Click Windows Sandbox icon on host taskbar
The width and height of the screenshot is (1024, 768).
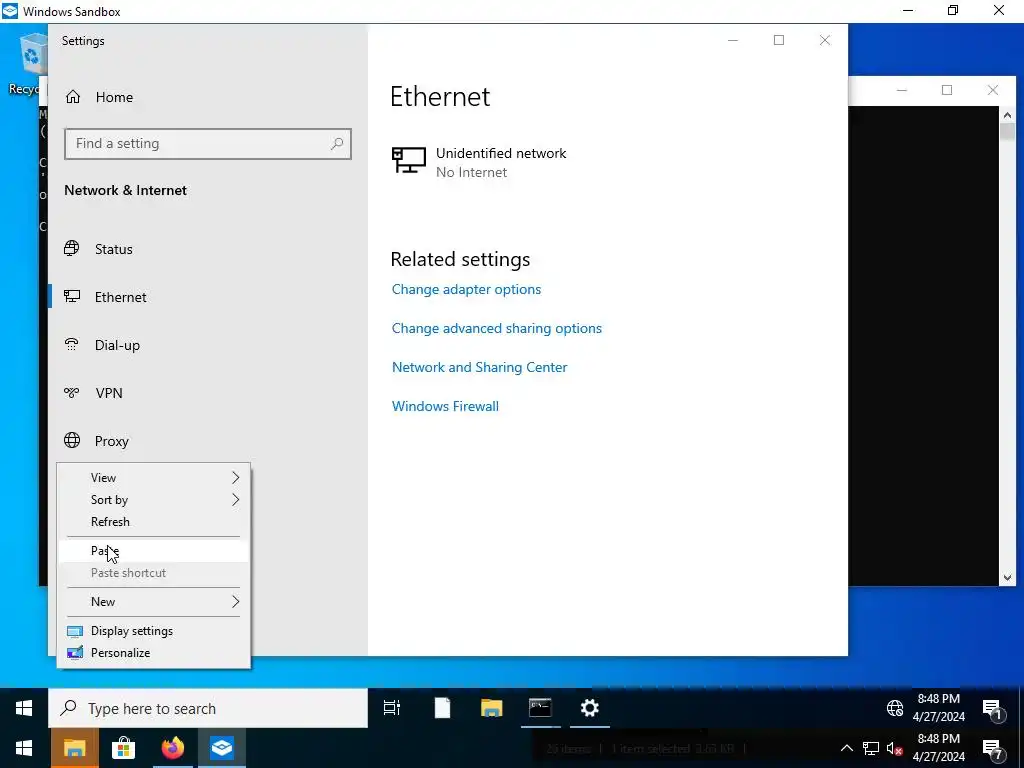[x=222, y=748]
